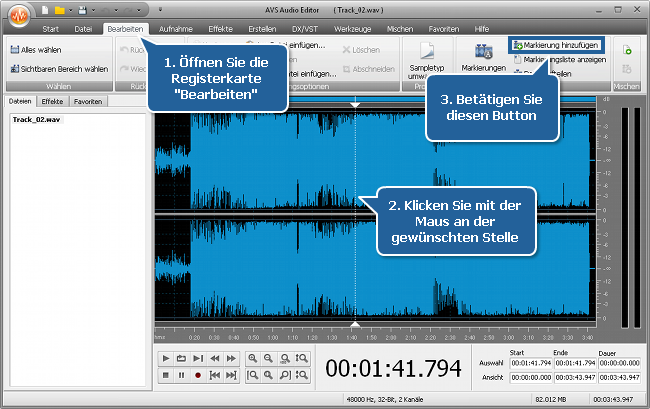Zoom in horizontally with plus magnifier
650x409 pixels.
(252, 358)
